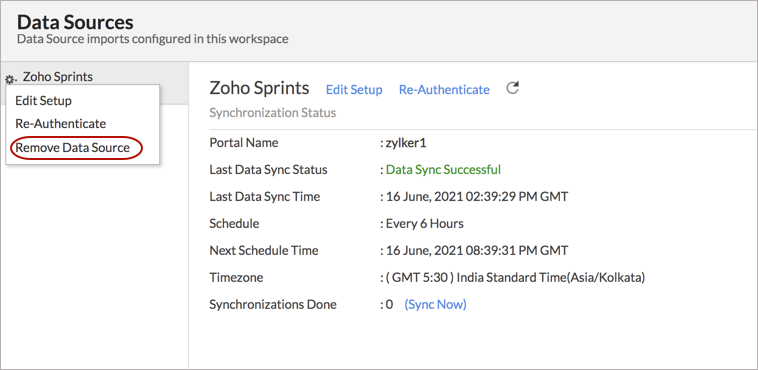Click the green Data Sync Successful status text
Viewport: 758px width, 370px height.
(443, 170)
